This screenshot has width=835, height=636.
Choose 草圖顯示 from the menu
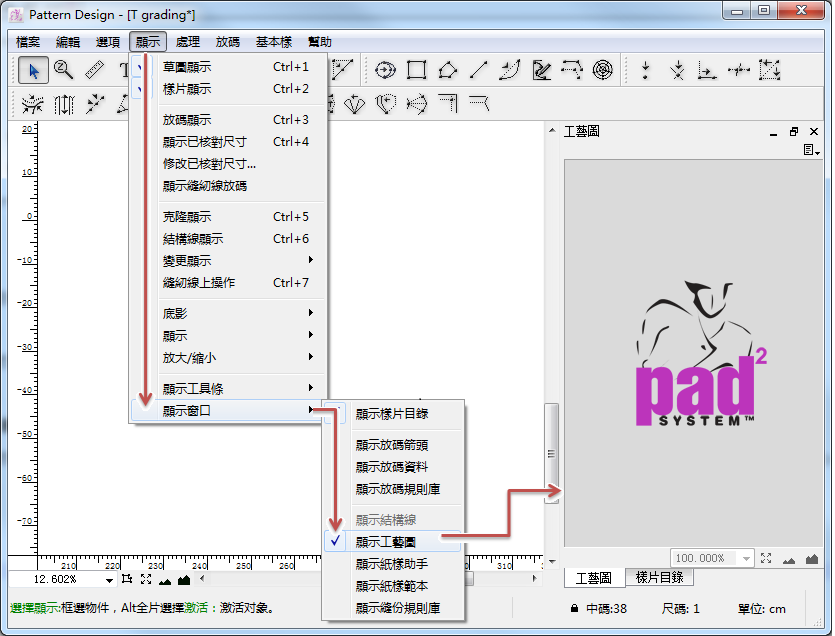(187, 67)
